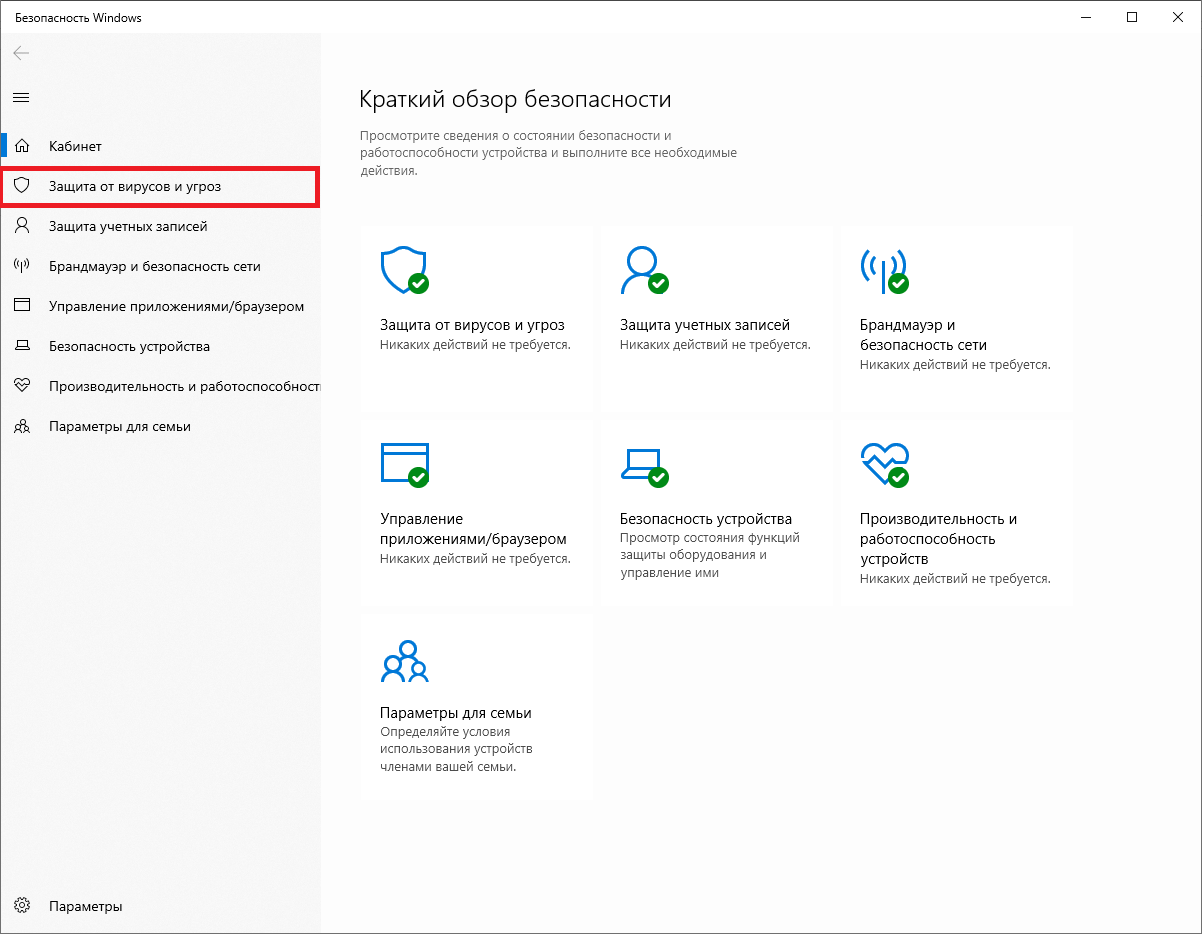Click the large family people icon tile
This screenshot has height=934, width=1202.
[404, 660]
